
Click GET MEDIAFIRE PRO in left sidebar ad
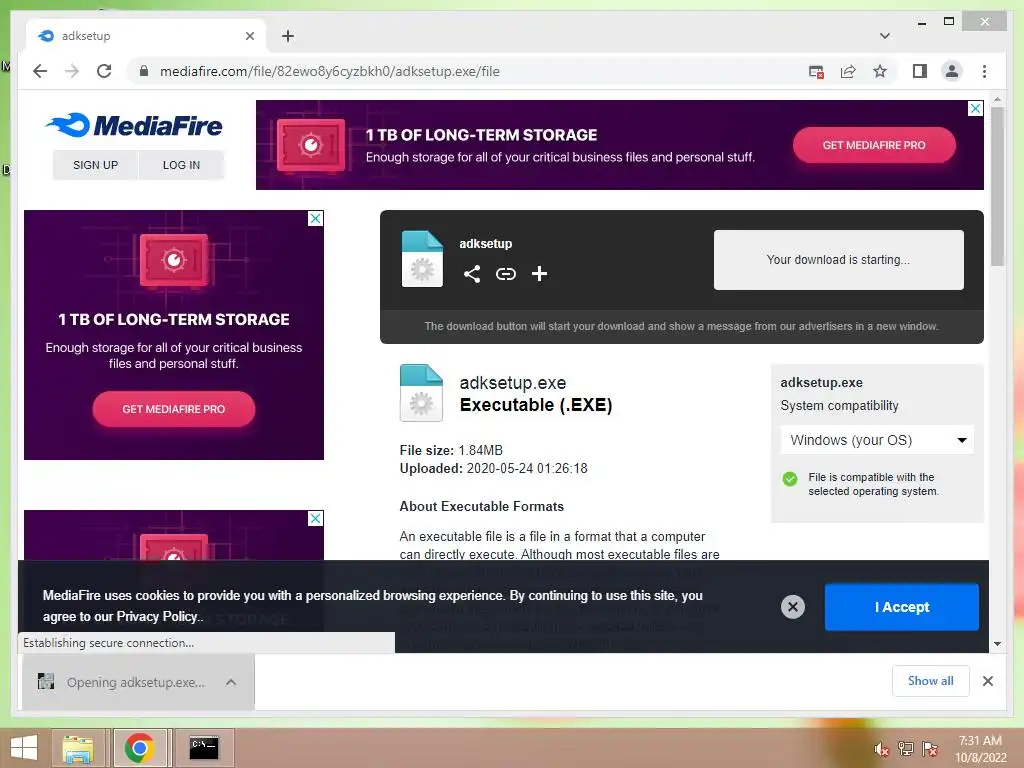(x=174, y=409)
